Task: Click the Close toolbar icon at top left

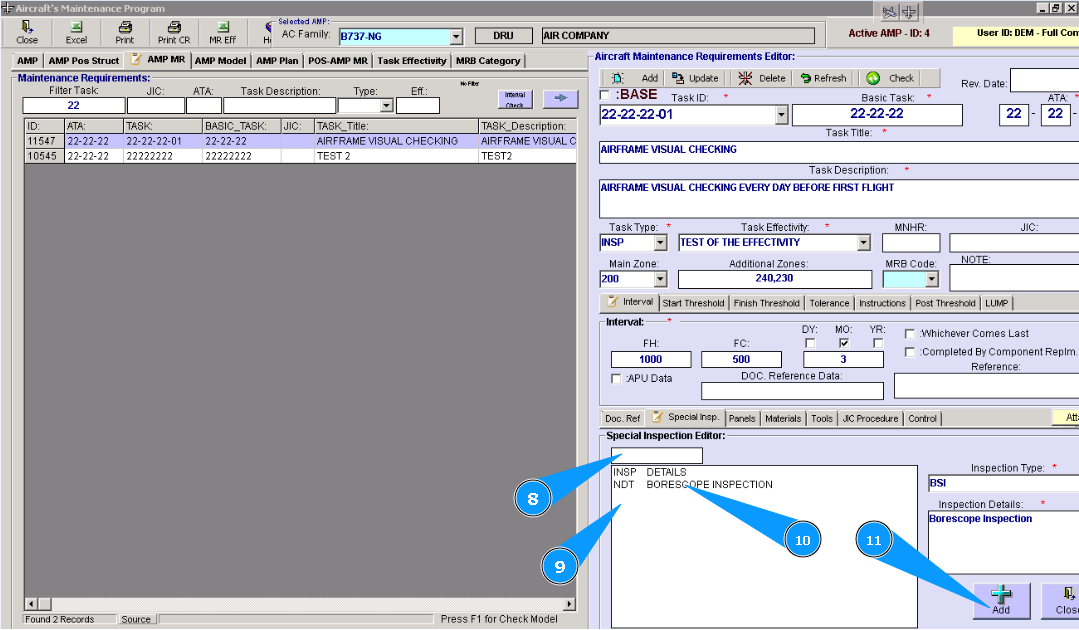Action: pos(27,32)
